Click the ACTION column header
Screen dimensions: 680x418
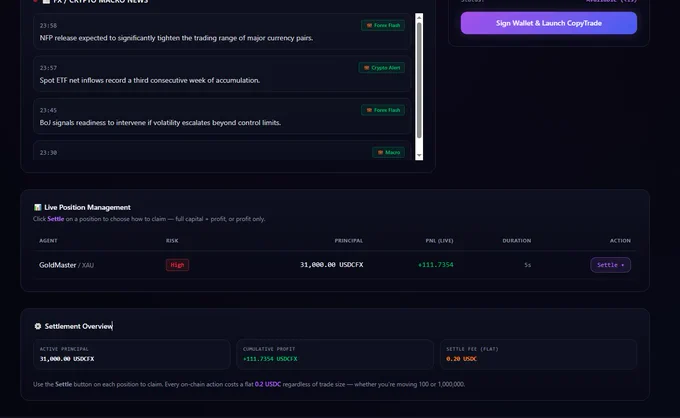[x=620, y=241]
